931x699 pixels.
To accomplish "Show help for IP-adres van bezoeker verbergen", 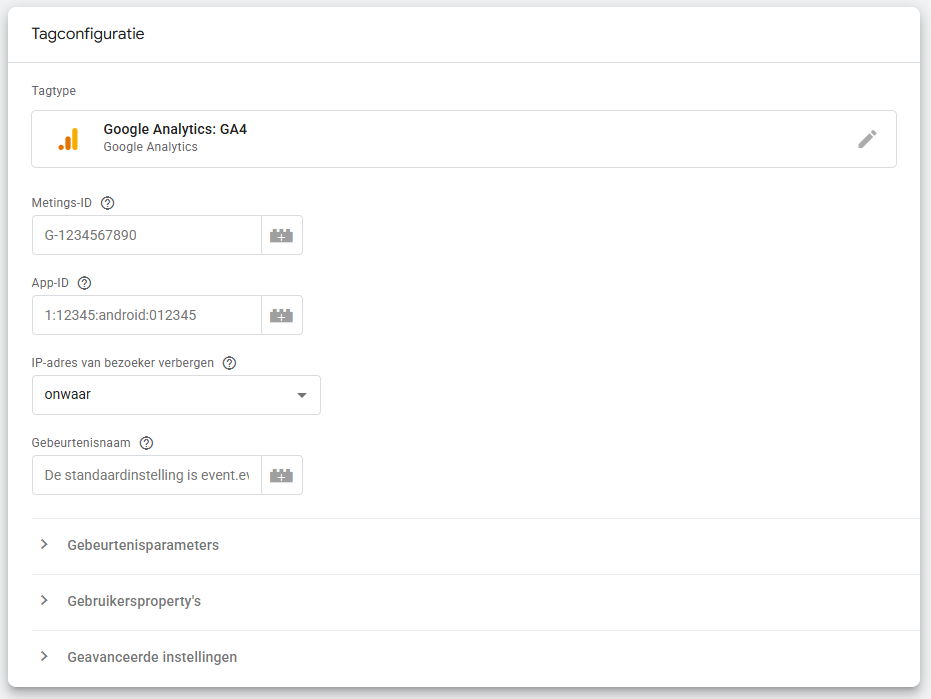I will (229, 363).
